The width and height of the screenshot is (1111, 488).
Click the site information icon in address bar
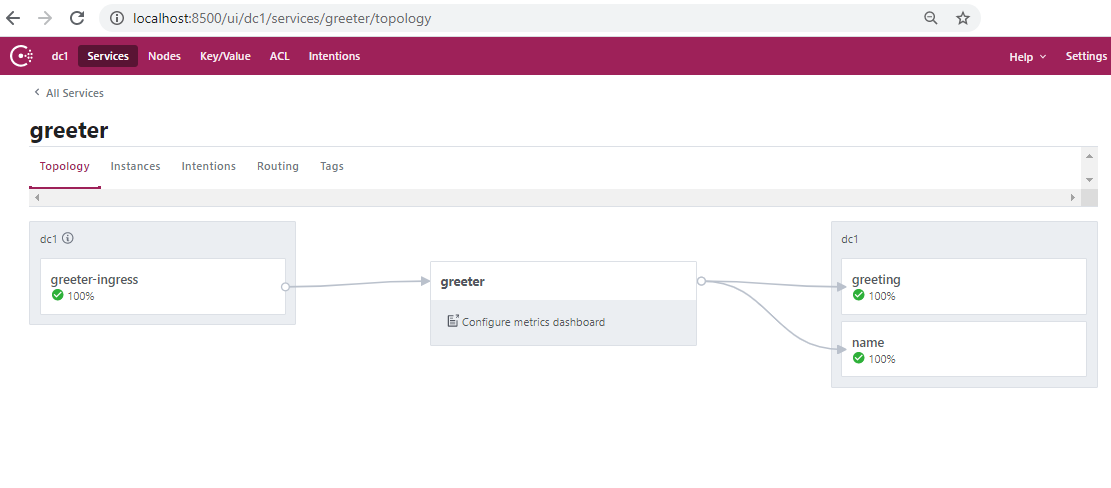click(117, 18)
